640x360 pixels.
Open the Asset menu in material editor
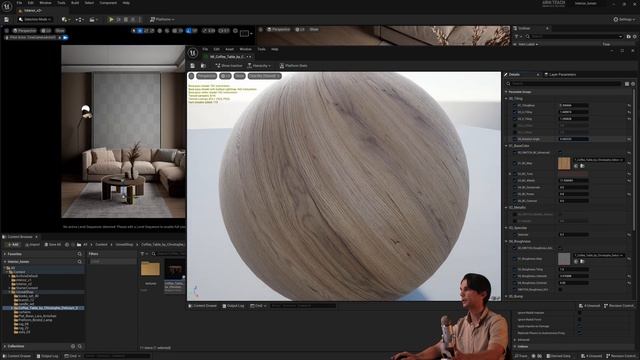tap(230, 49)
